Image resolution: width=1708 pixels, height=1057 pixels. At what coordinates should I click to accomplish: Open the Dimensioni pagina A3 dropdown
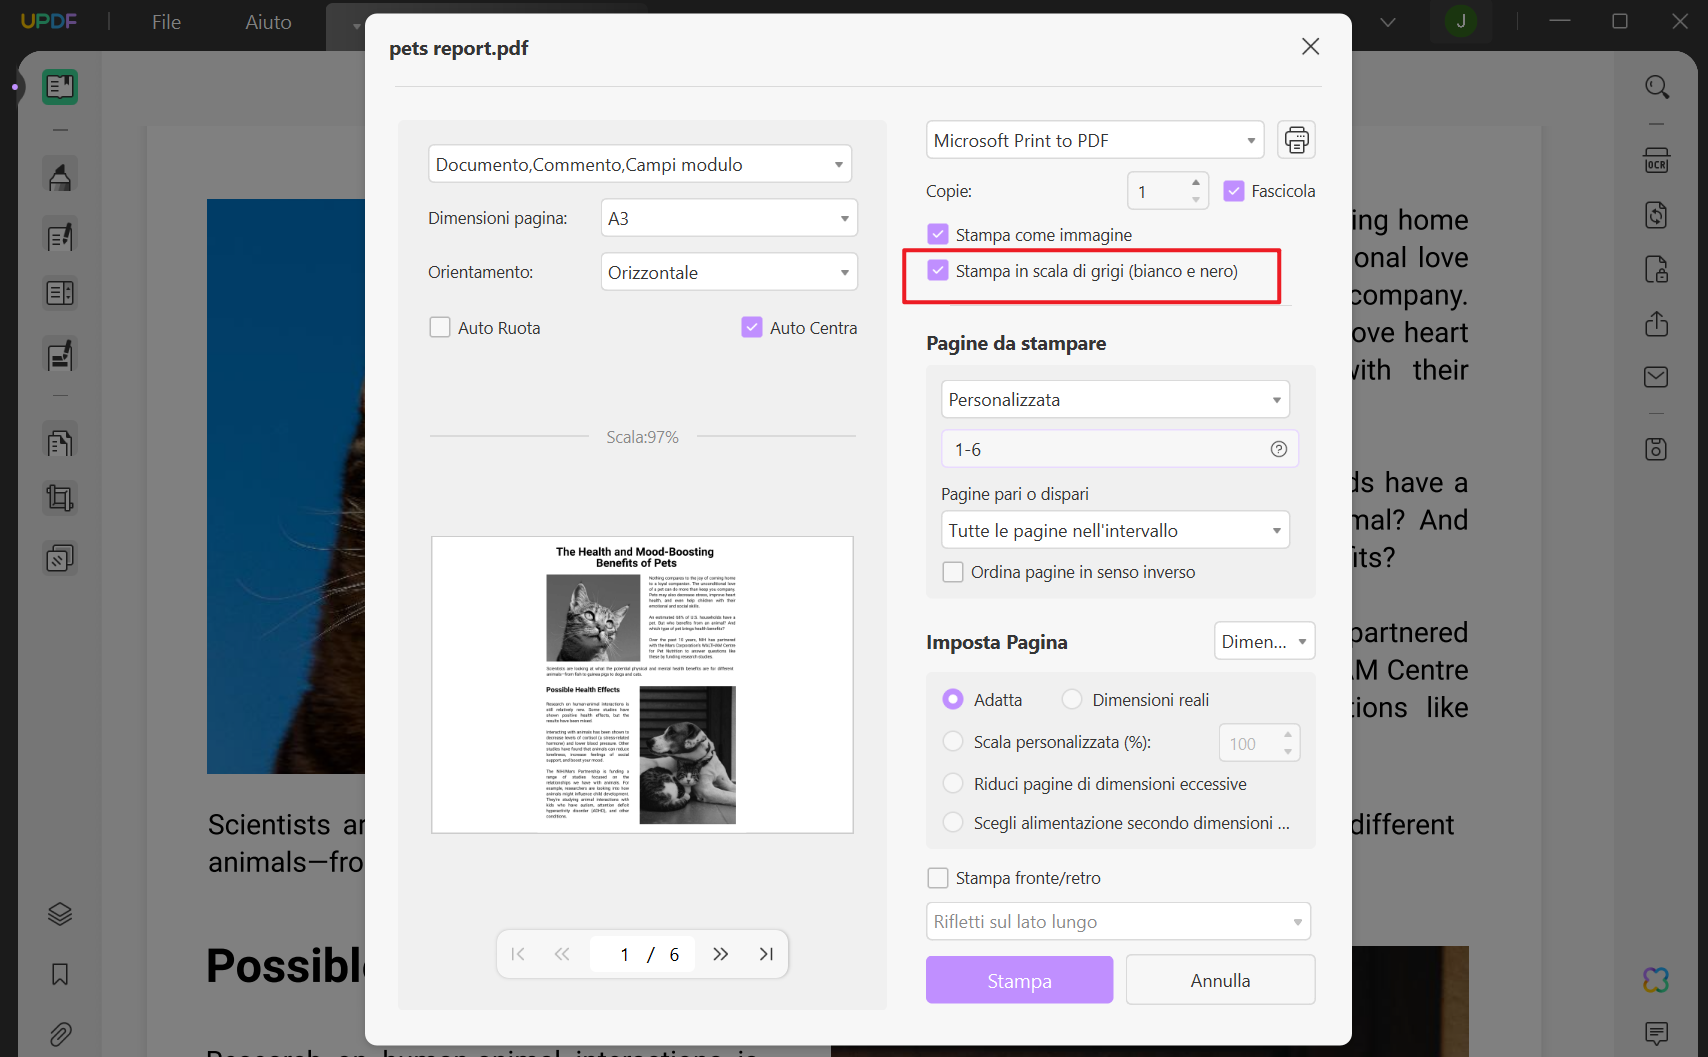729,218
